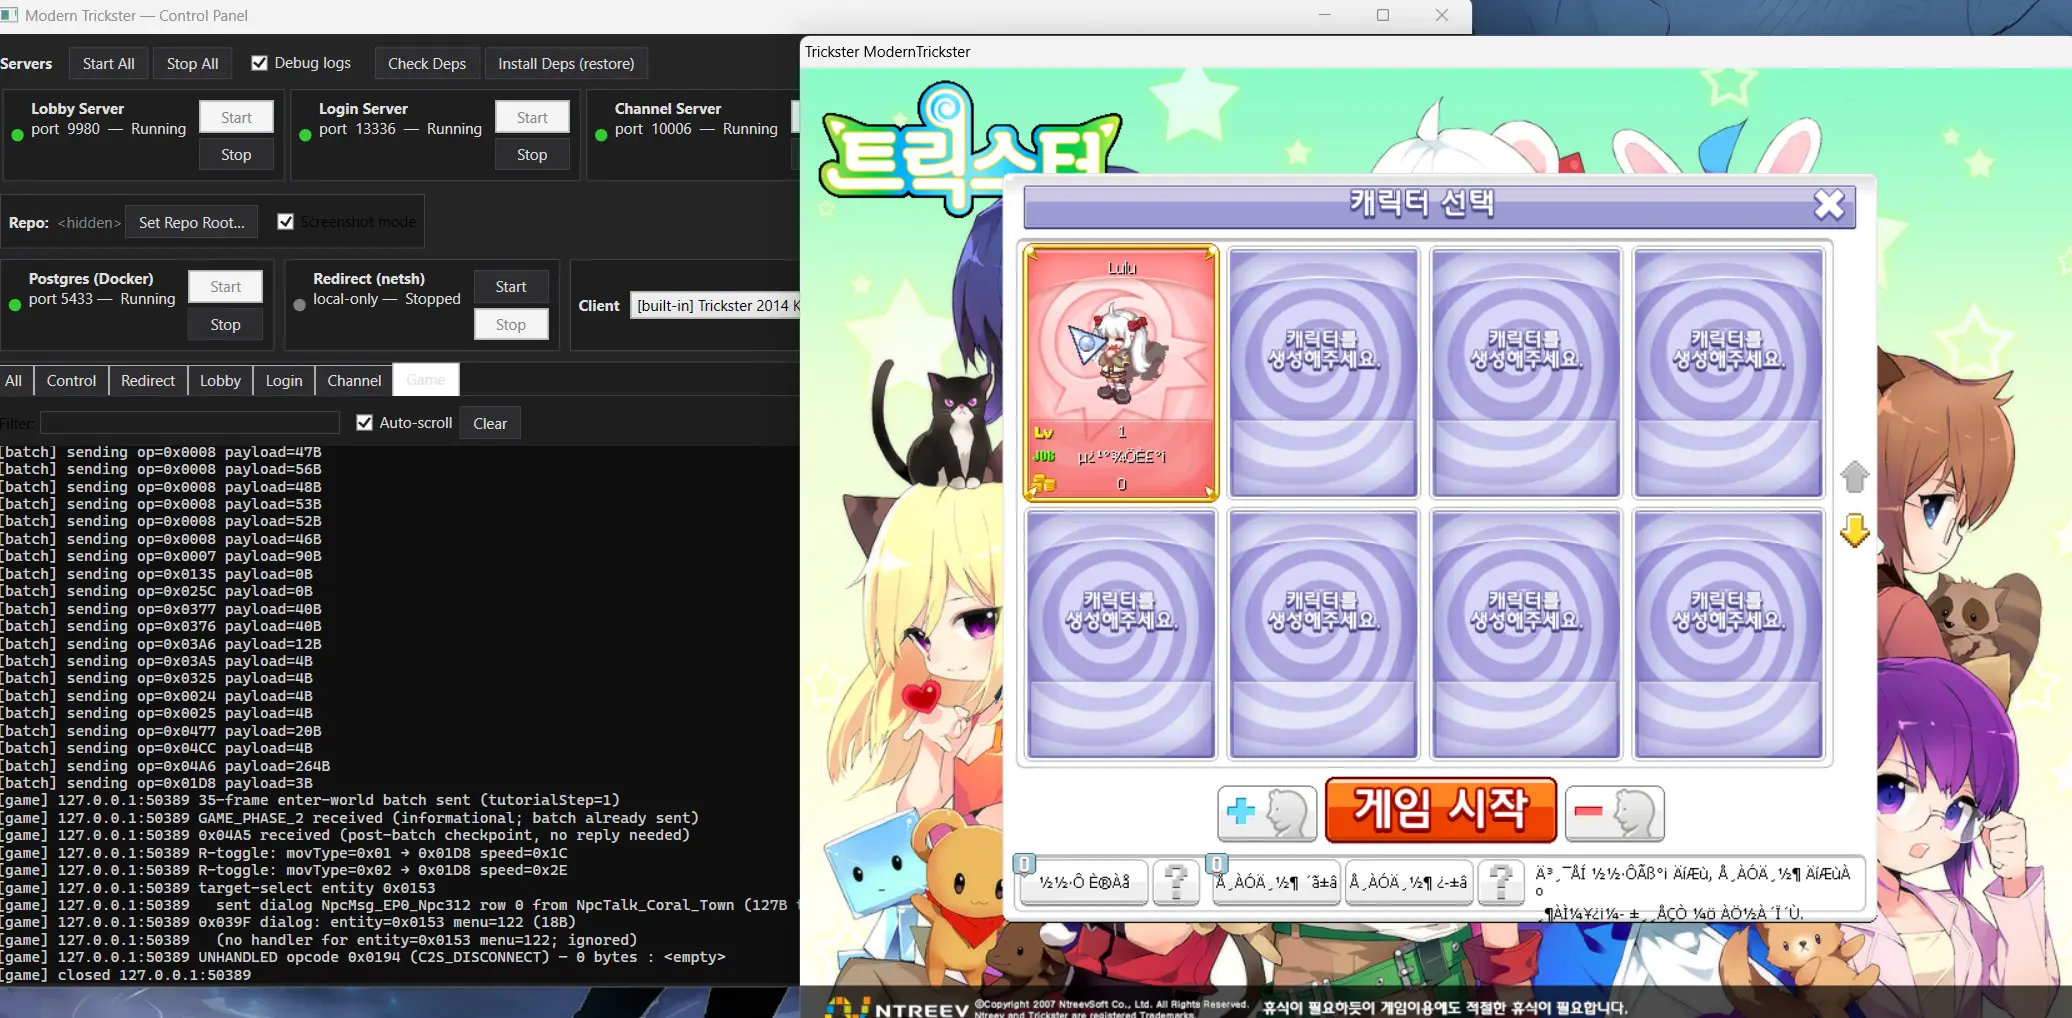Click the Control Panel app icon in title bar
The height and width of the screenshot is (1018, 2072).
[10, 15]
